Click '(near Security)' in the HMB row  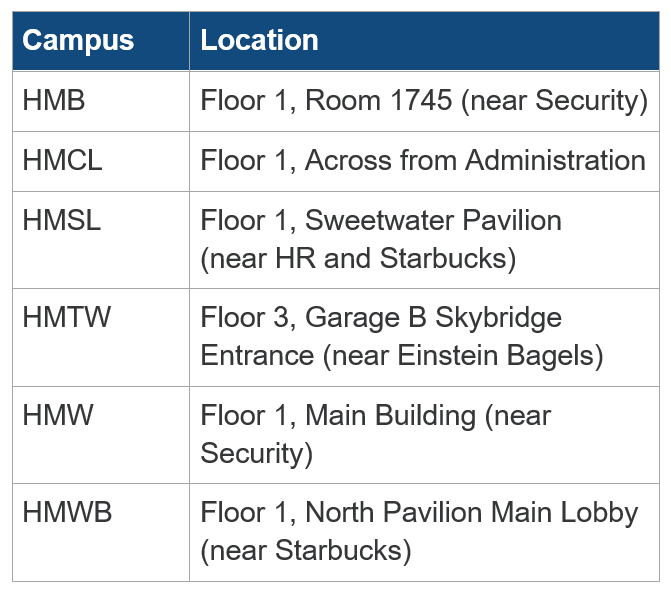pyautogui.click(x=553, y=100)
